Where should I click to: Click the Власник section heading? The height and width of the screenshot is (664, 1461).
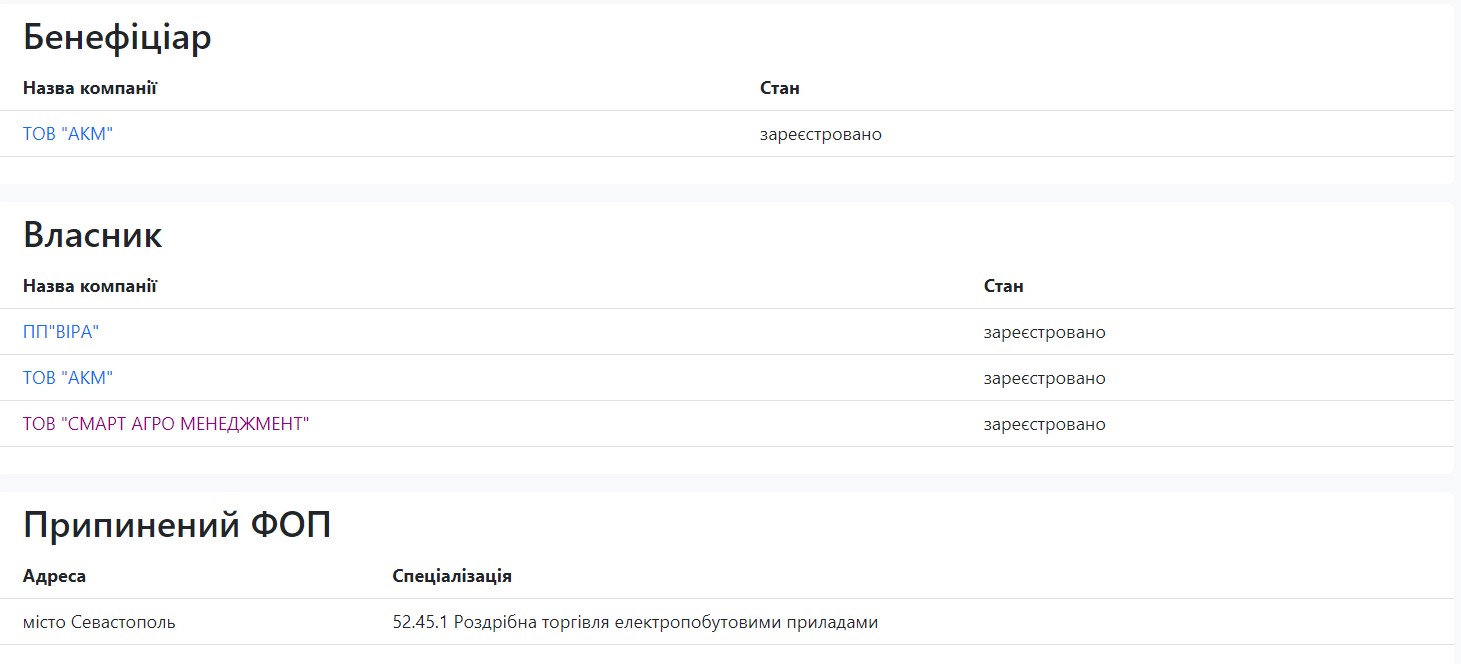tap(92, 236)
